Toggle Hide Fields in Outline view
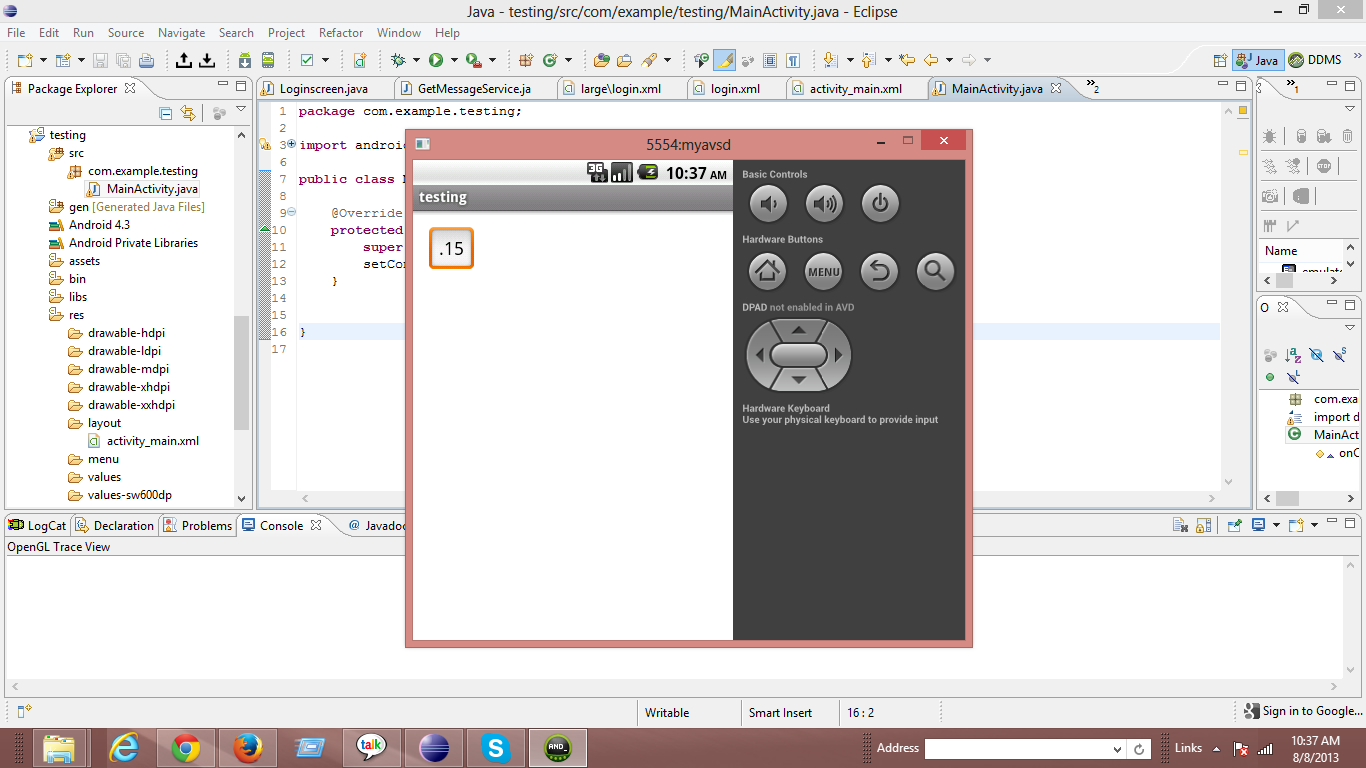 click(1316, 355)
